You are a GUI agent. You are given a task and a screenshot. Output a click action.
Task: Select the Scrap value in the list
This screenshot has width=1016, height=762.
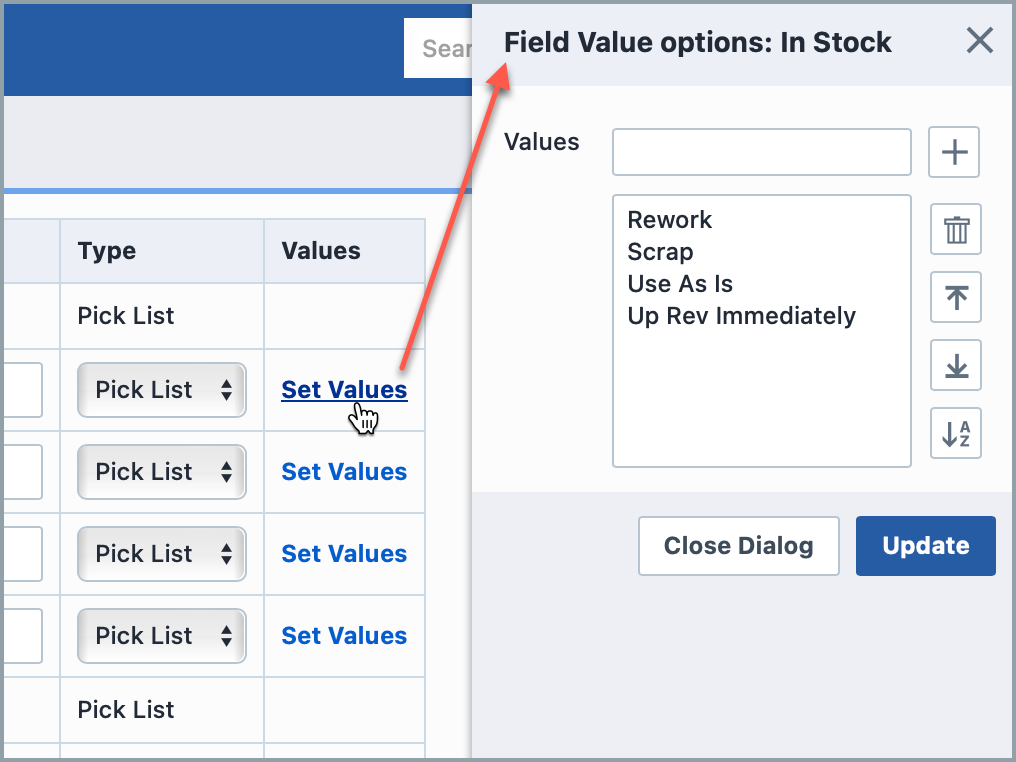pyautogui.click(x=660, y=251)
